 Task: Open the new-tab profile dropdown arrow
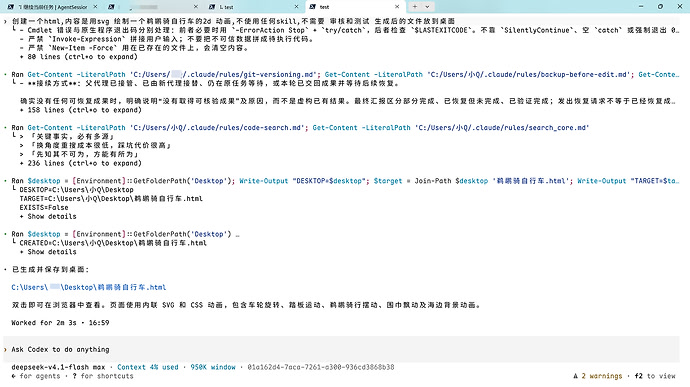point(427,7)
